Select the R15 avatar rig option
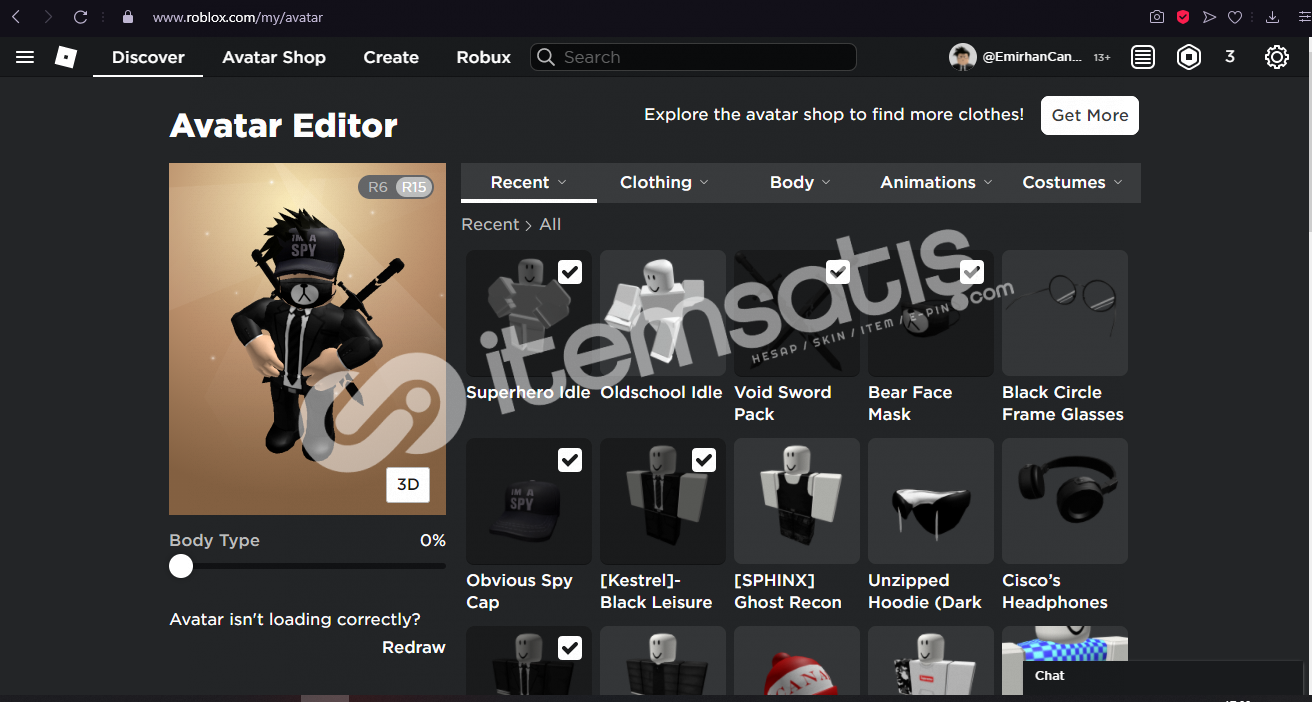Viewport: 1312px width, 702px height. click(414, 187)
